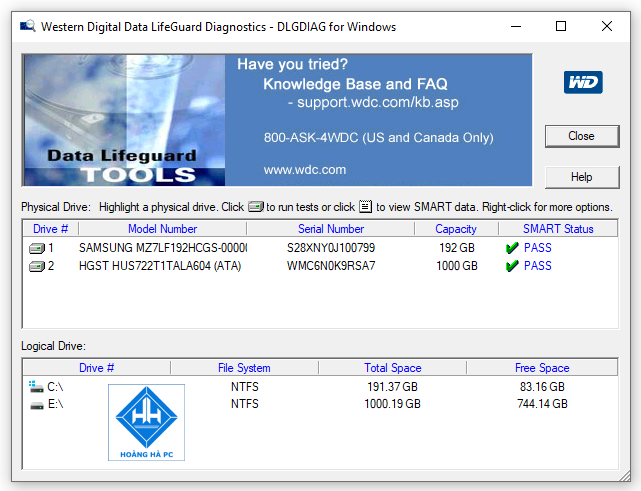Select the E:\ logical drive label
This screenshot has width=641, height=491.
tap(55, 404)
